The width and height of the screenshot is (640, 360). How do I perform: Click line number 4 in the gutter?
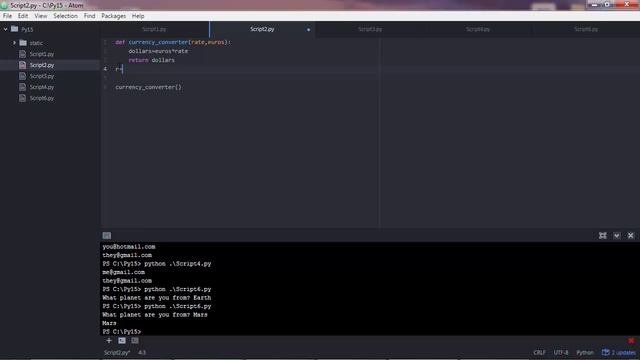105,69
